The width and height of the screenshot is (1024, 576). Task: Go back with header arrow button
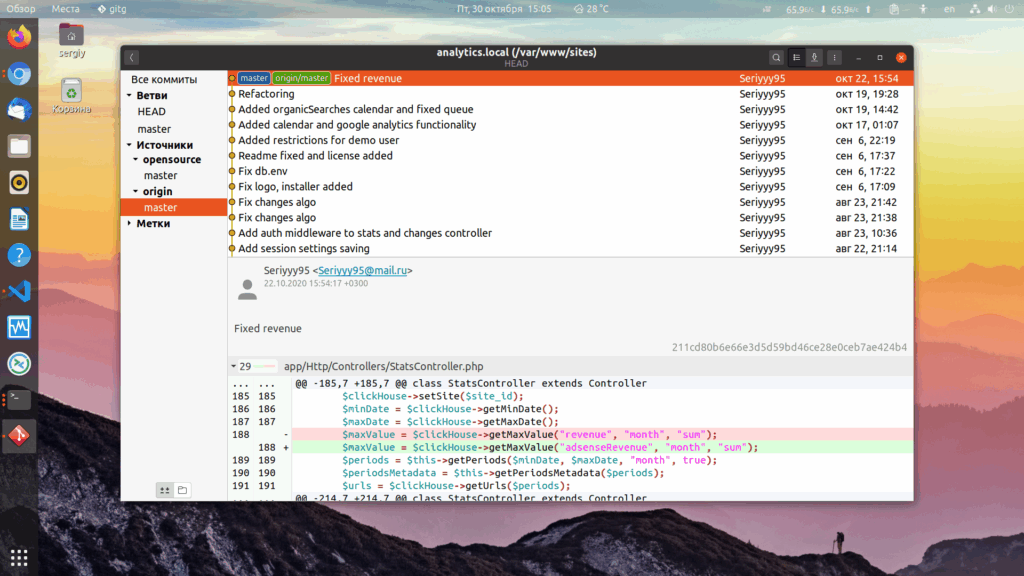pyautogui.click(x=131, y=57)
